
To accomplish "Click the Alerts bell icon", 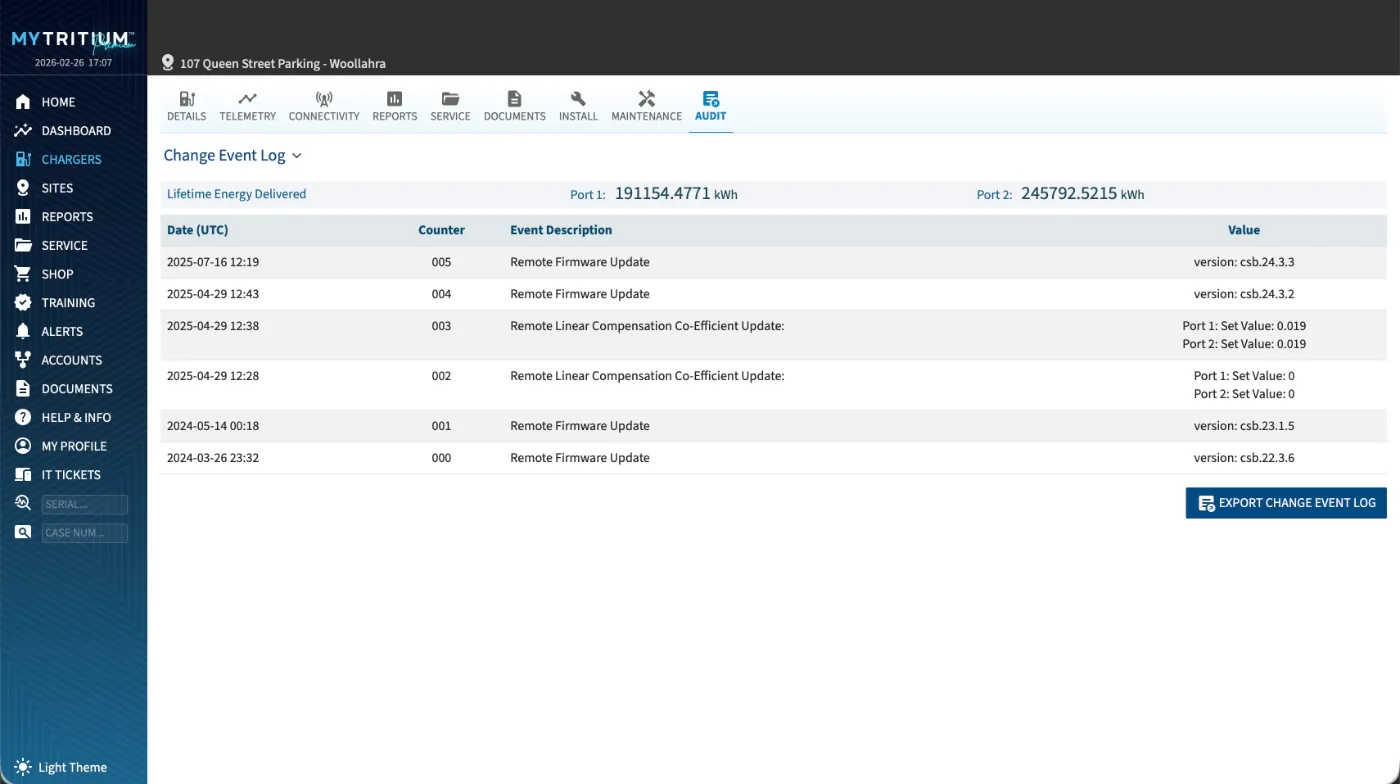I will [23, 331].
